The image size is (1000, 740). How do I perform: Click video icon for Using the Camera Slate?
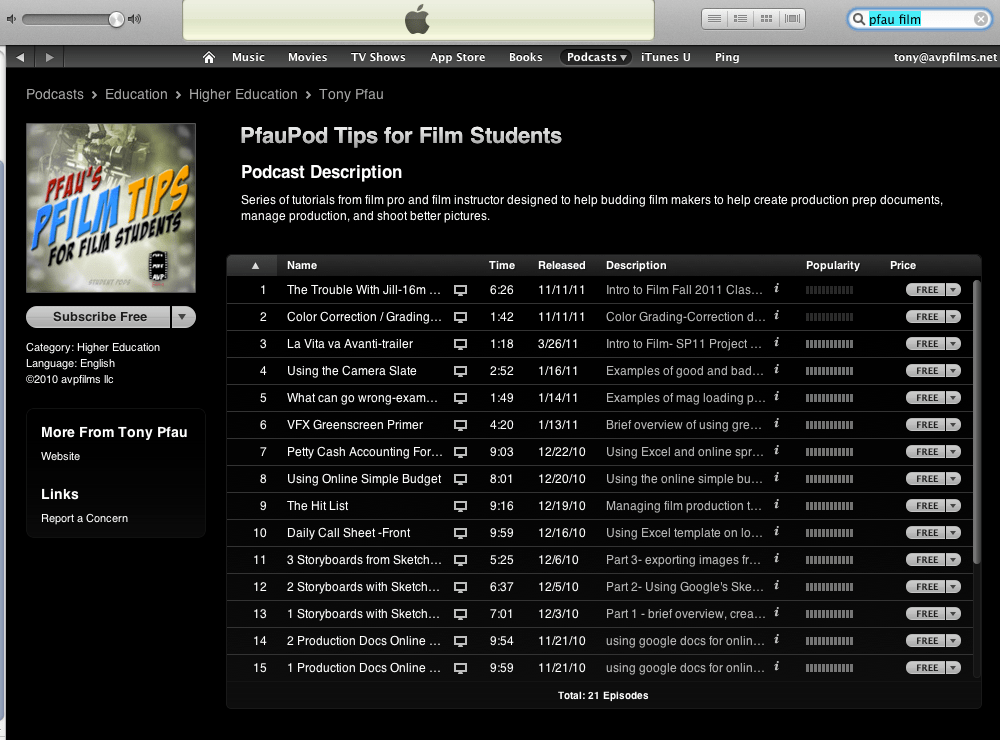460,371
